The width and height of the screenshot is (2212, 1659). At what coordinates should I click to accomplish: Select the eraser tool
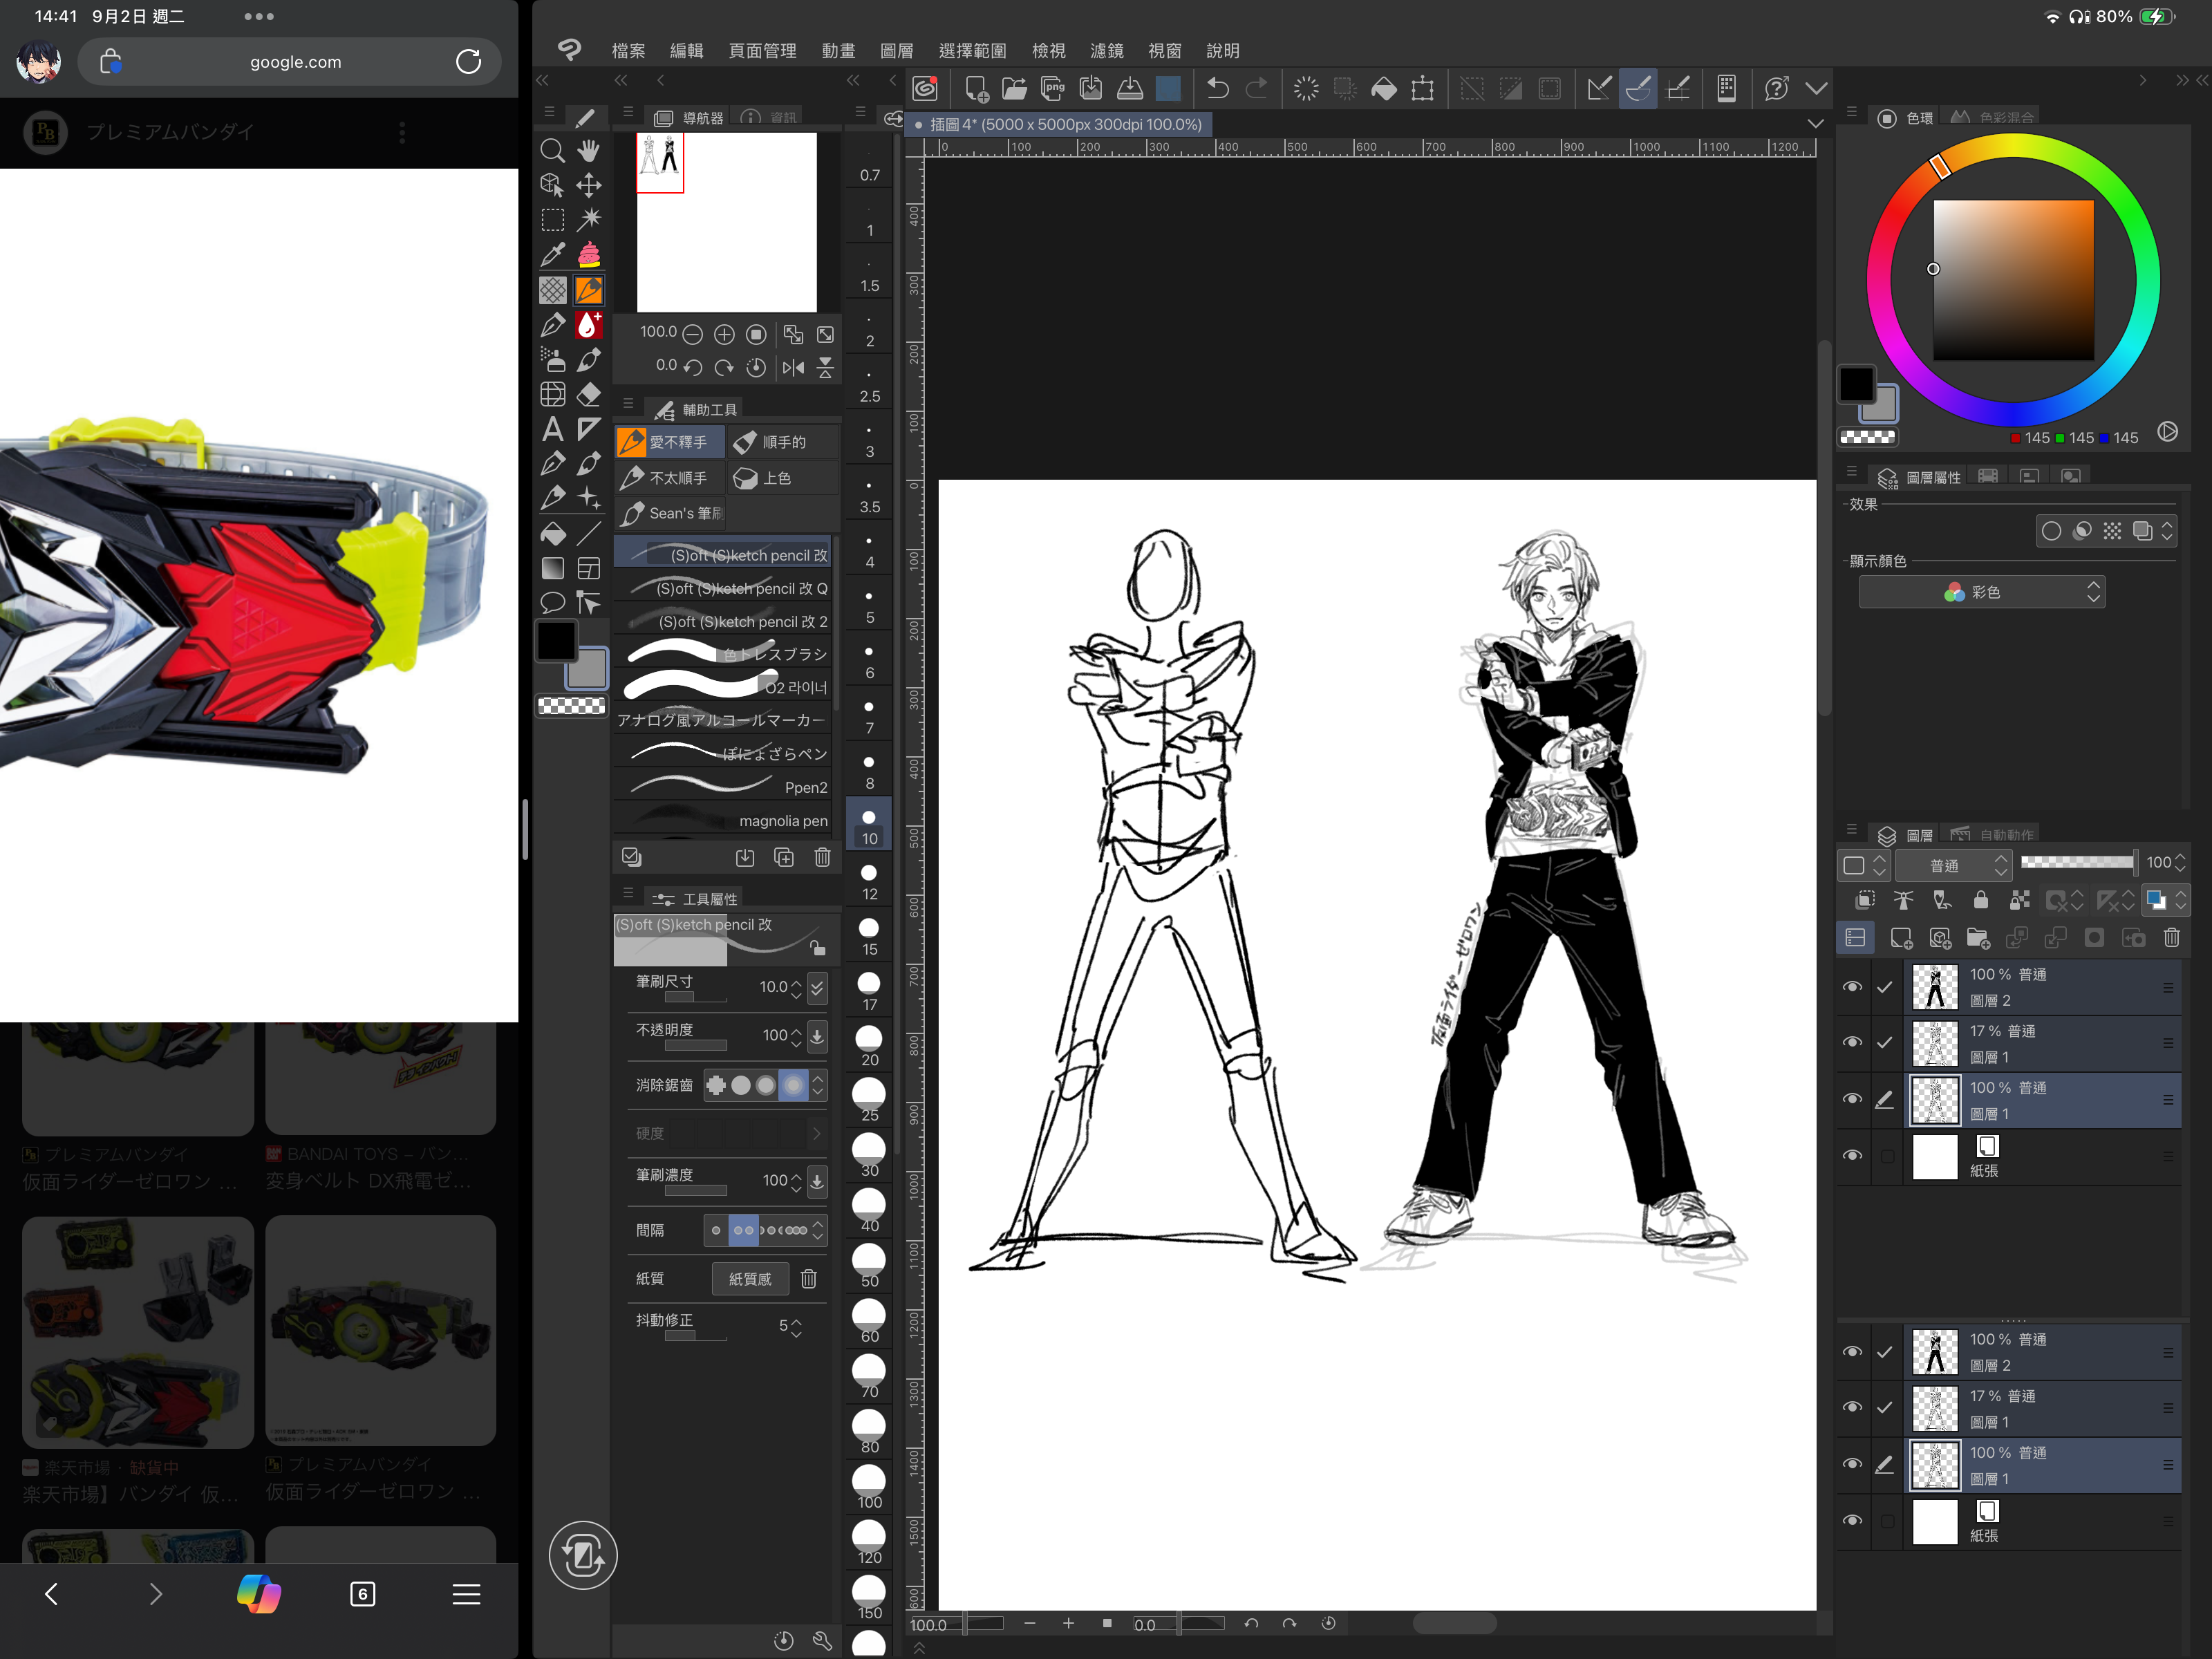coord(589,394)
